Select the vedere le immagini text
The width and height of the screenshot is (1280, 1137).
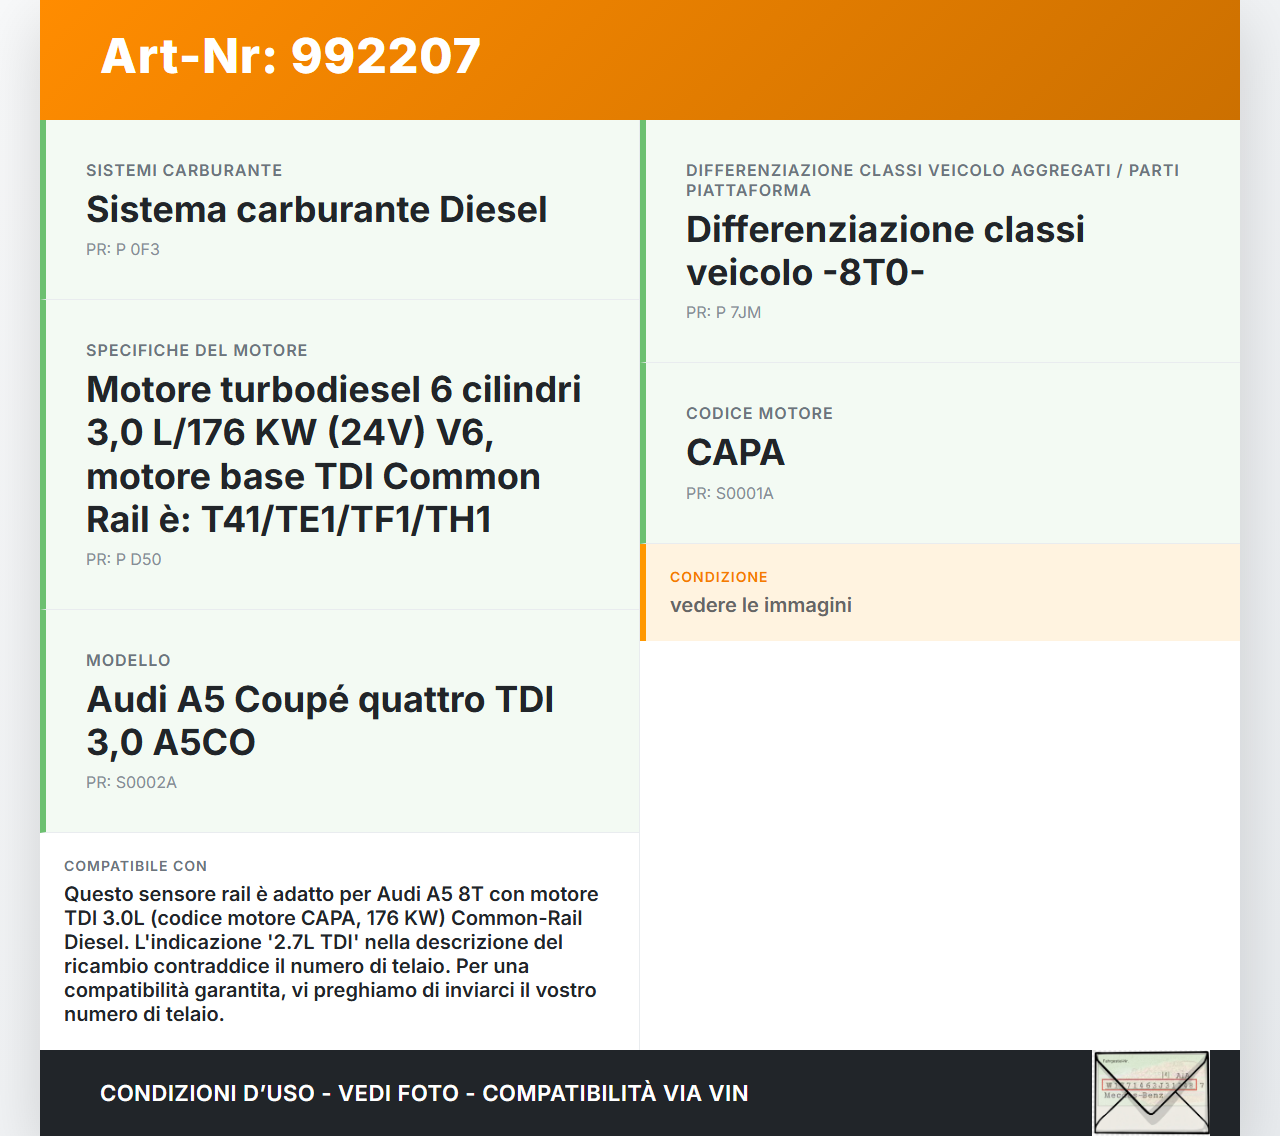click(x=761, y=605)
